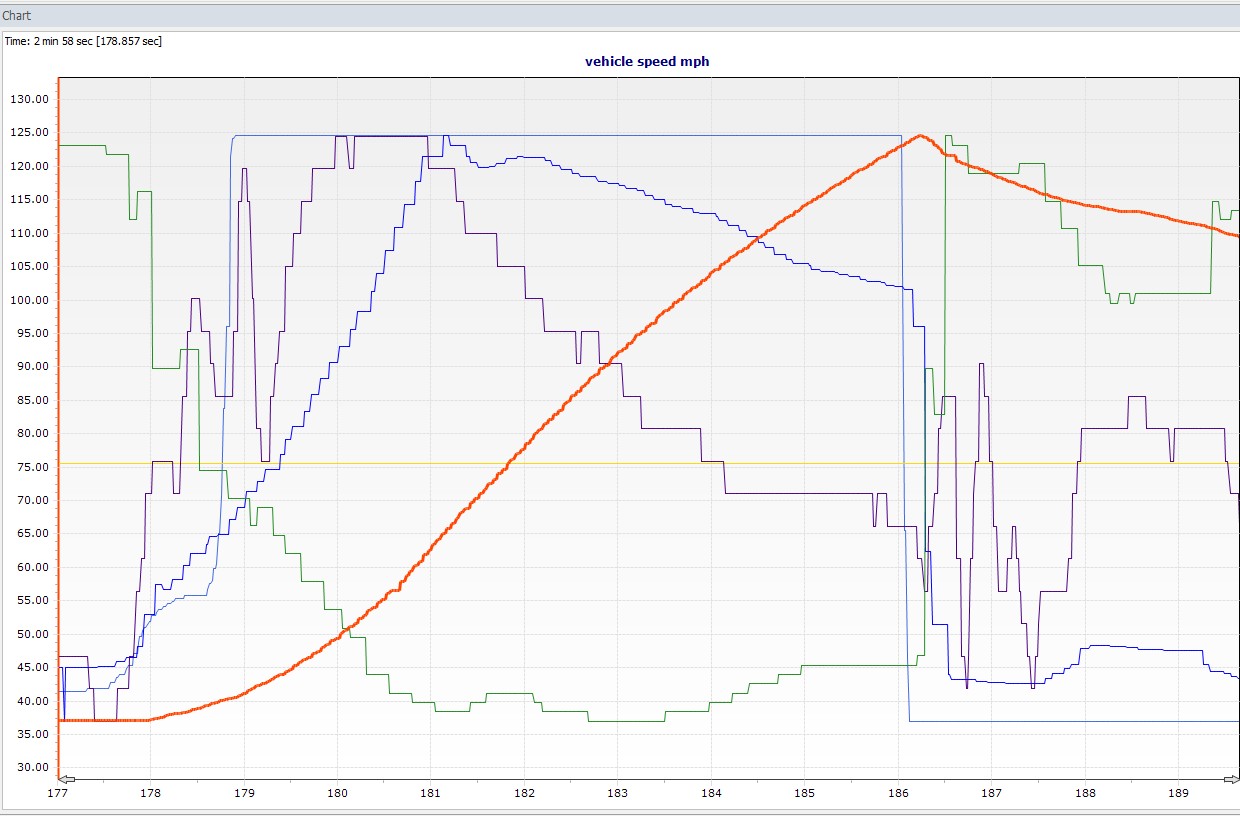Click the 40.00 y-axis label
The width and height of the screenshot is (1240, 816).
coord(33,701)
